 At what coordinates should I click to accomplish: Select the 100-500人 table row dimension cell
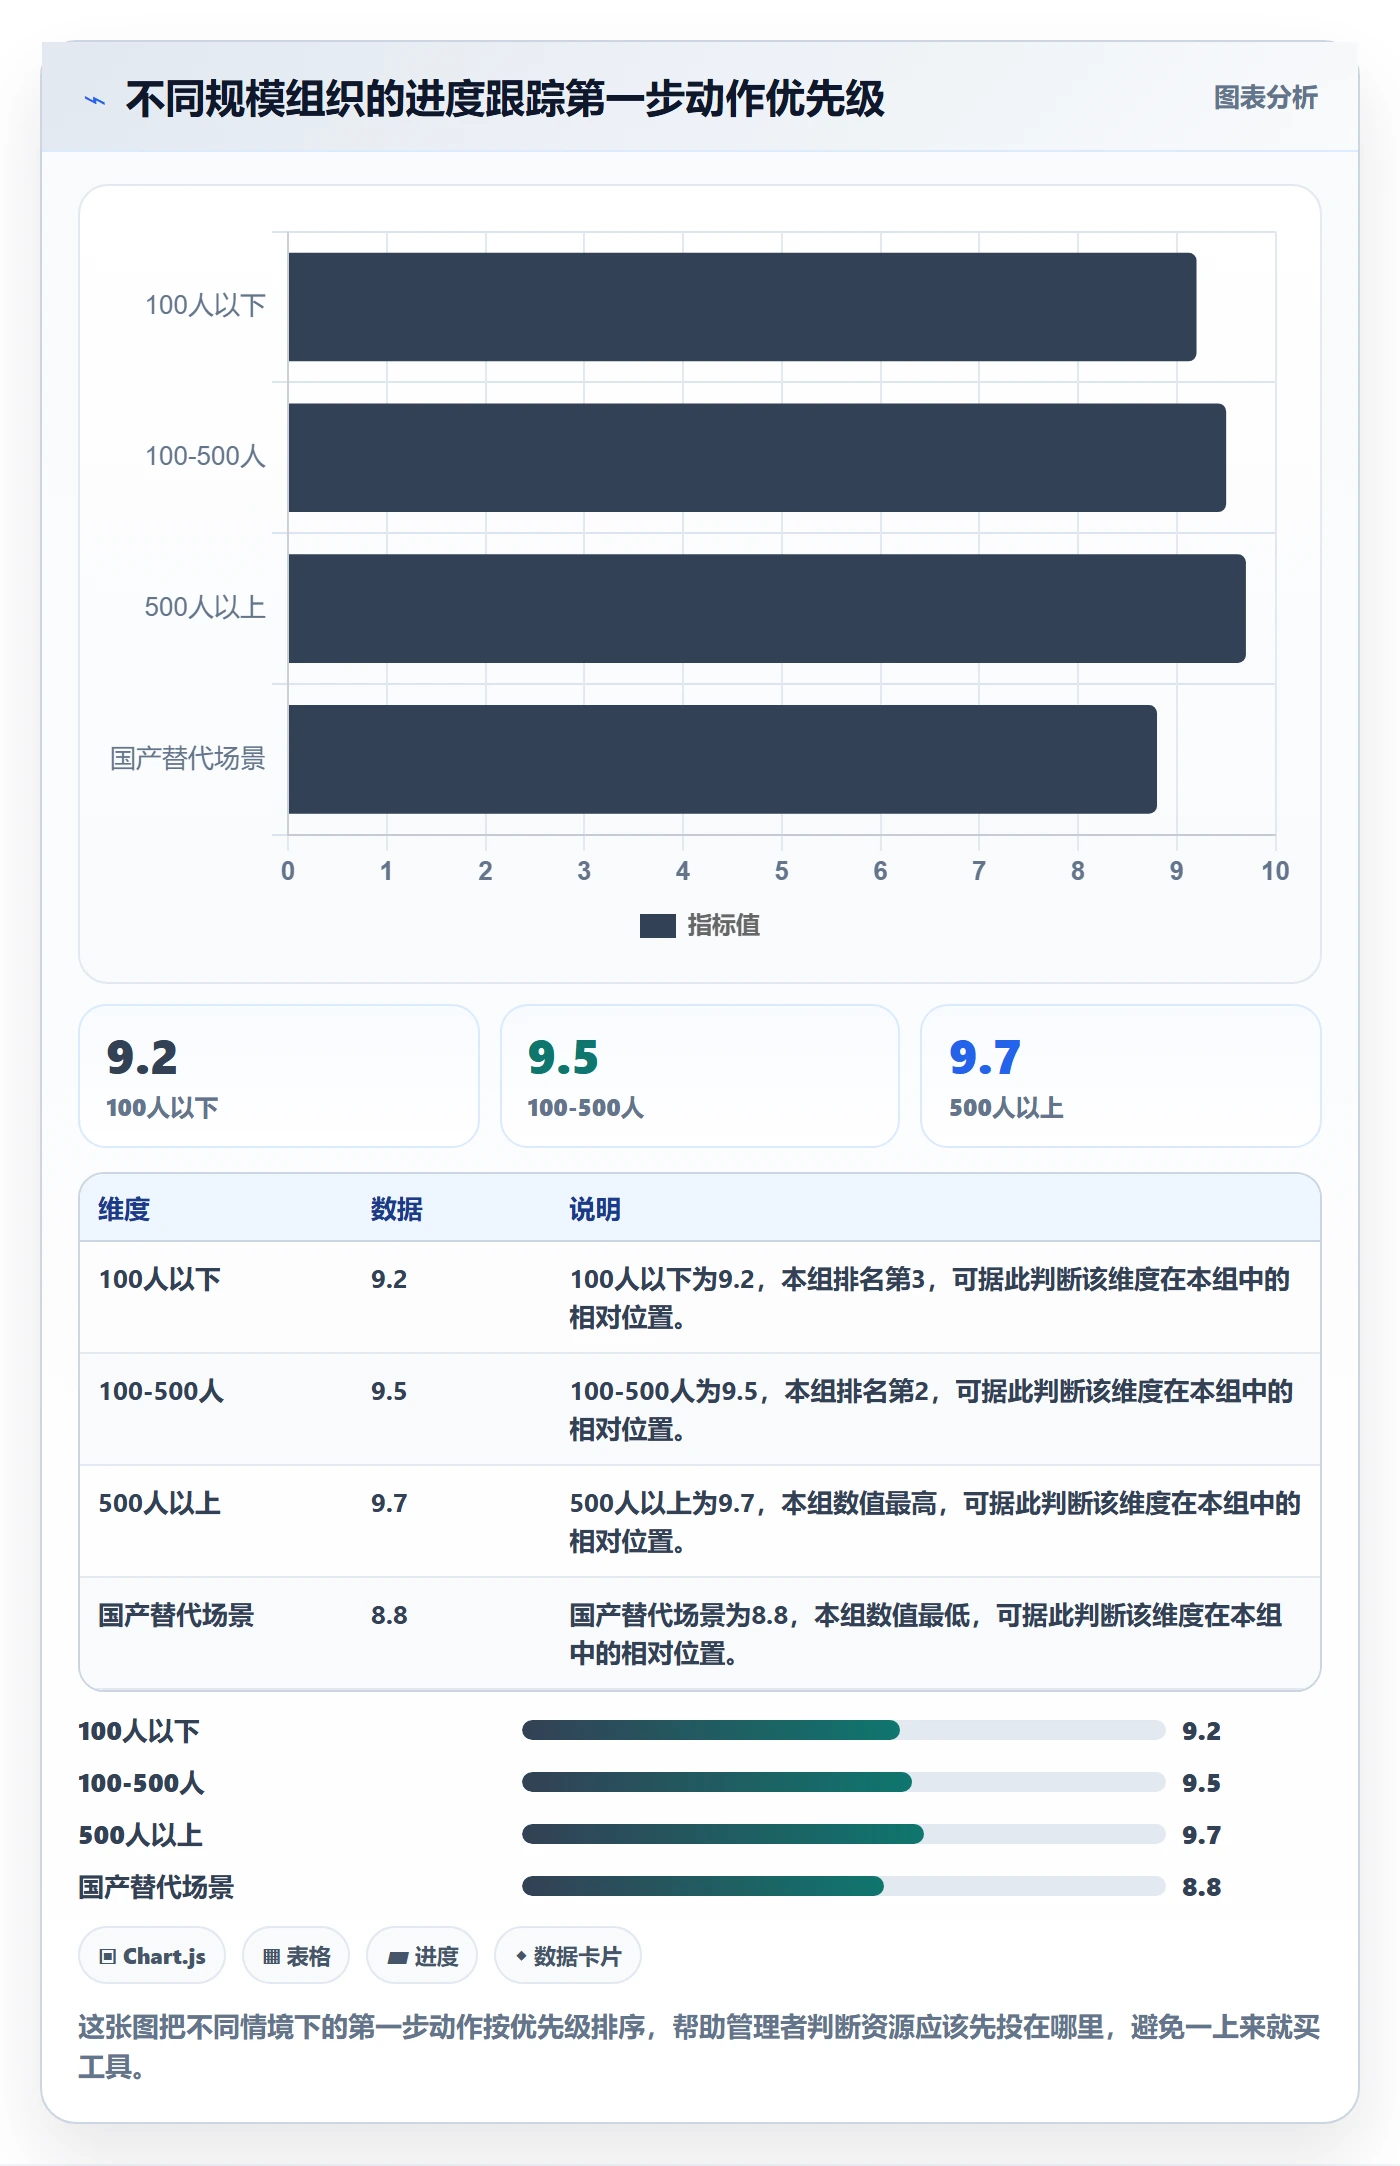coord(161,1391)
